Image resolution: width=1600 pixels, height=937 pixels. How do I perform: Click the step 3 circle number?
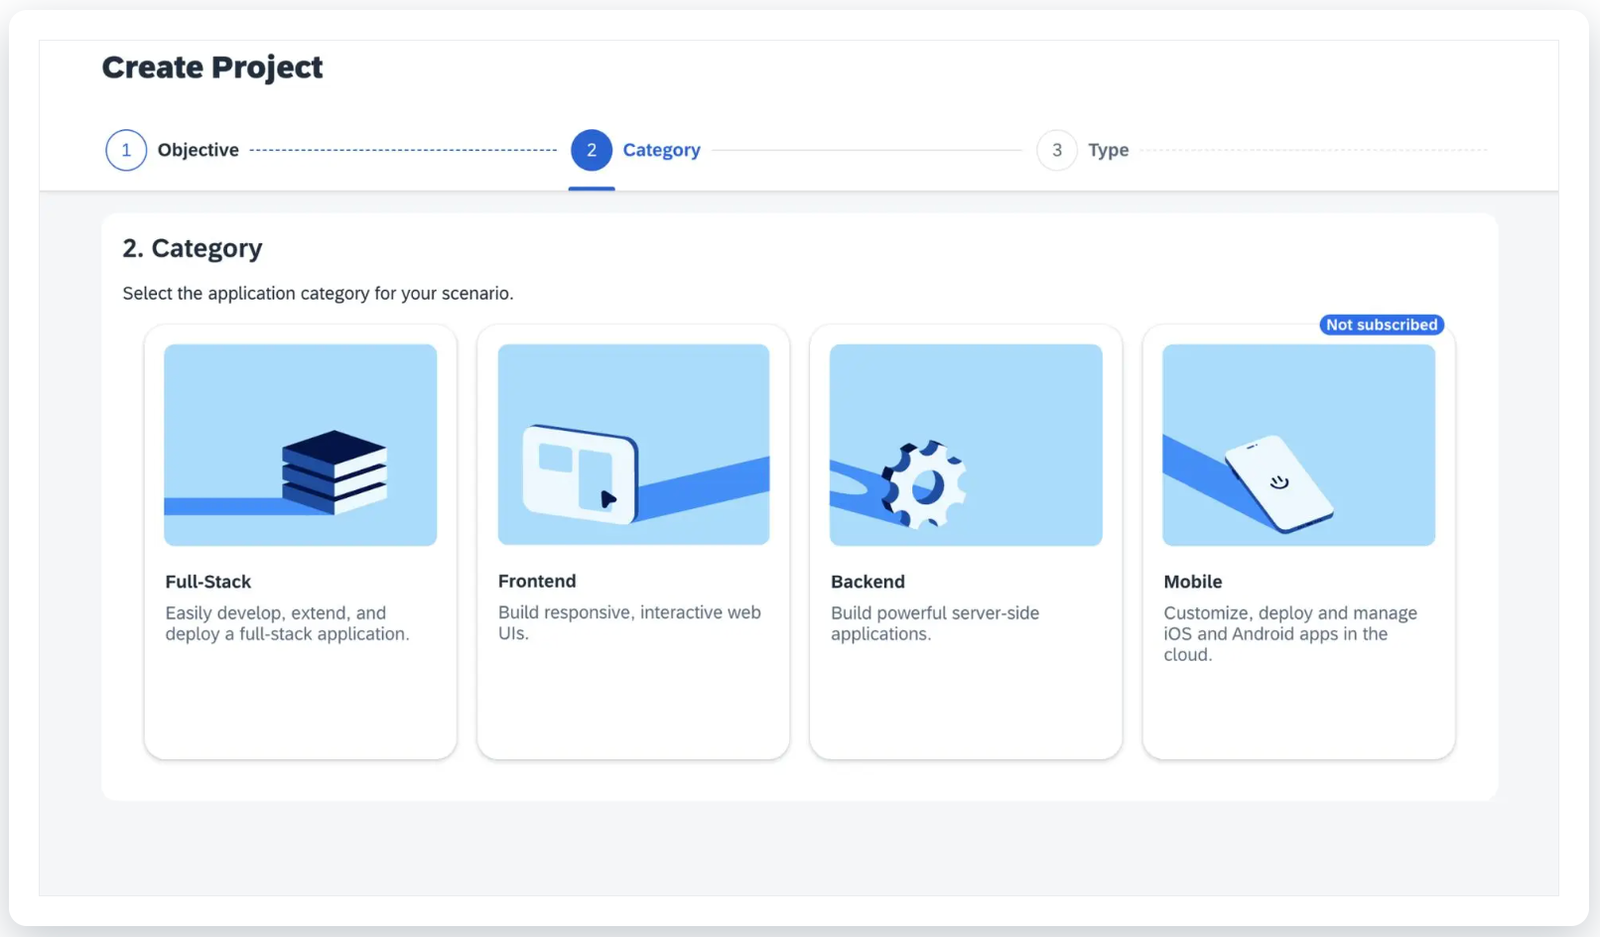coord(1056,150)
